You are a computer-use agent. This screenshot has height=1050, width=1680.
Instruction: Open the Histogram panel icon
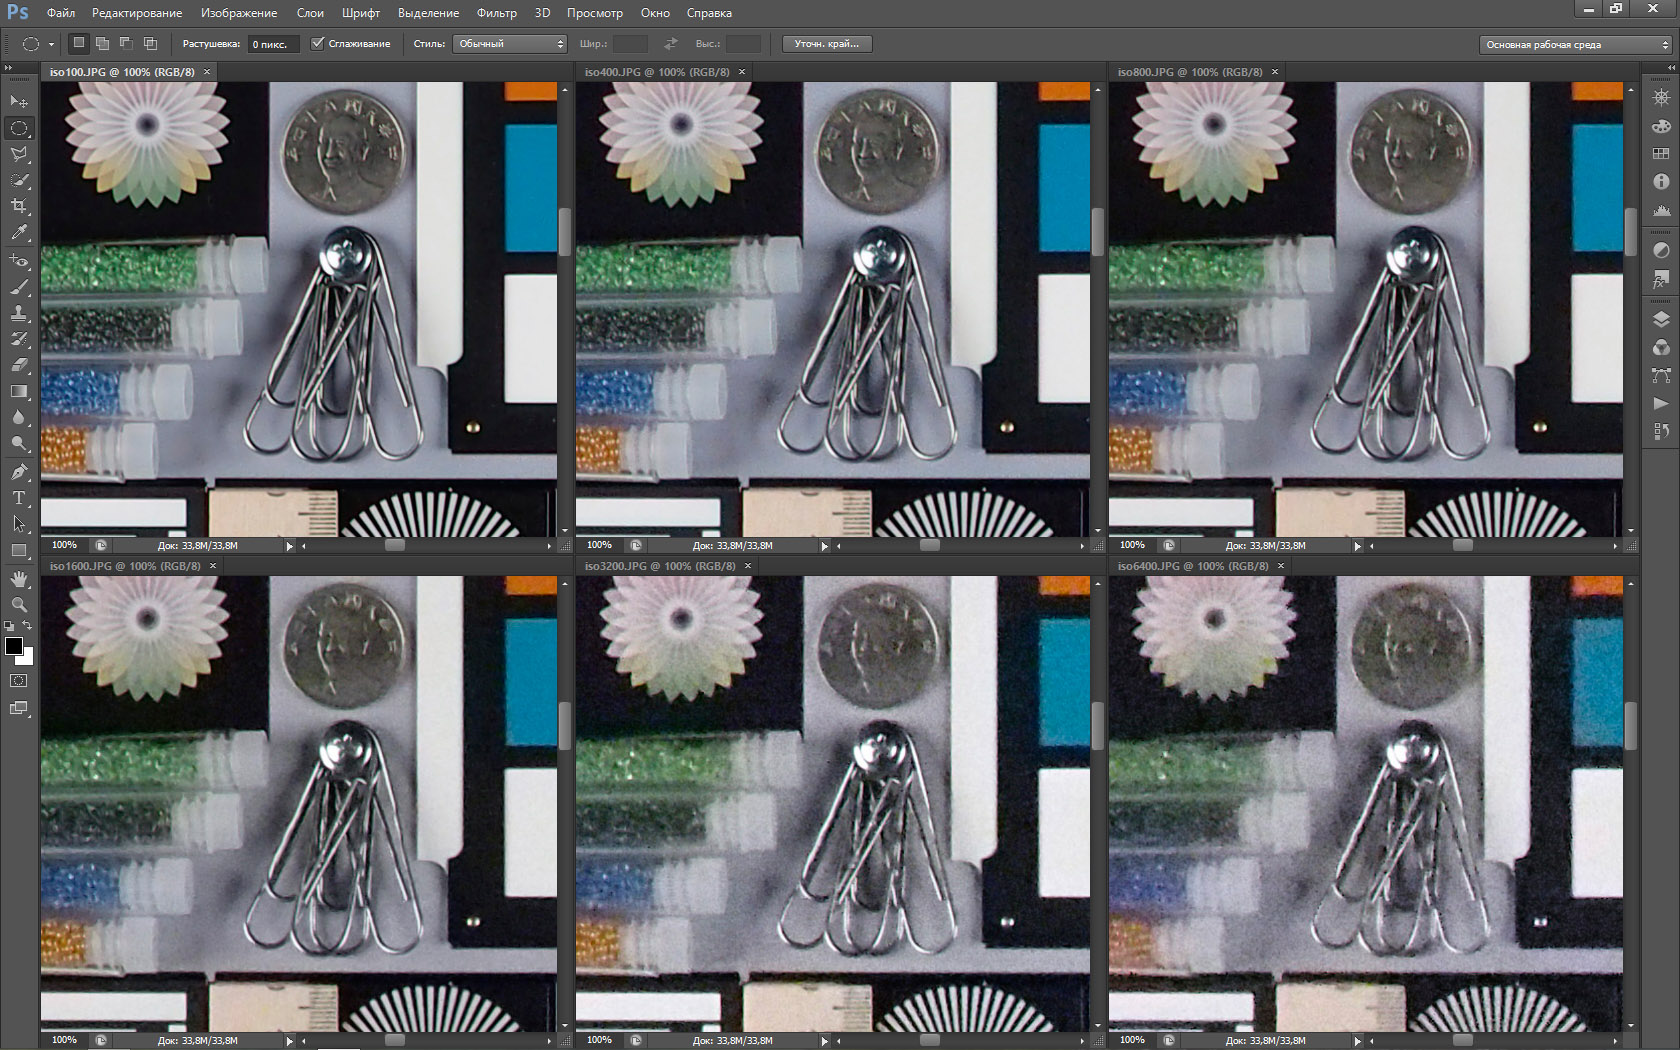coord(1661,210)
